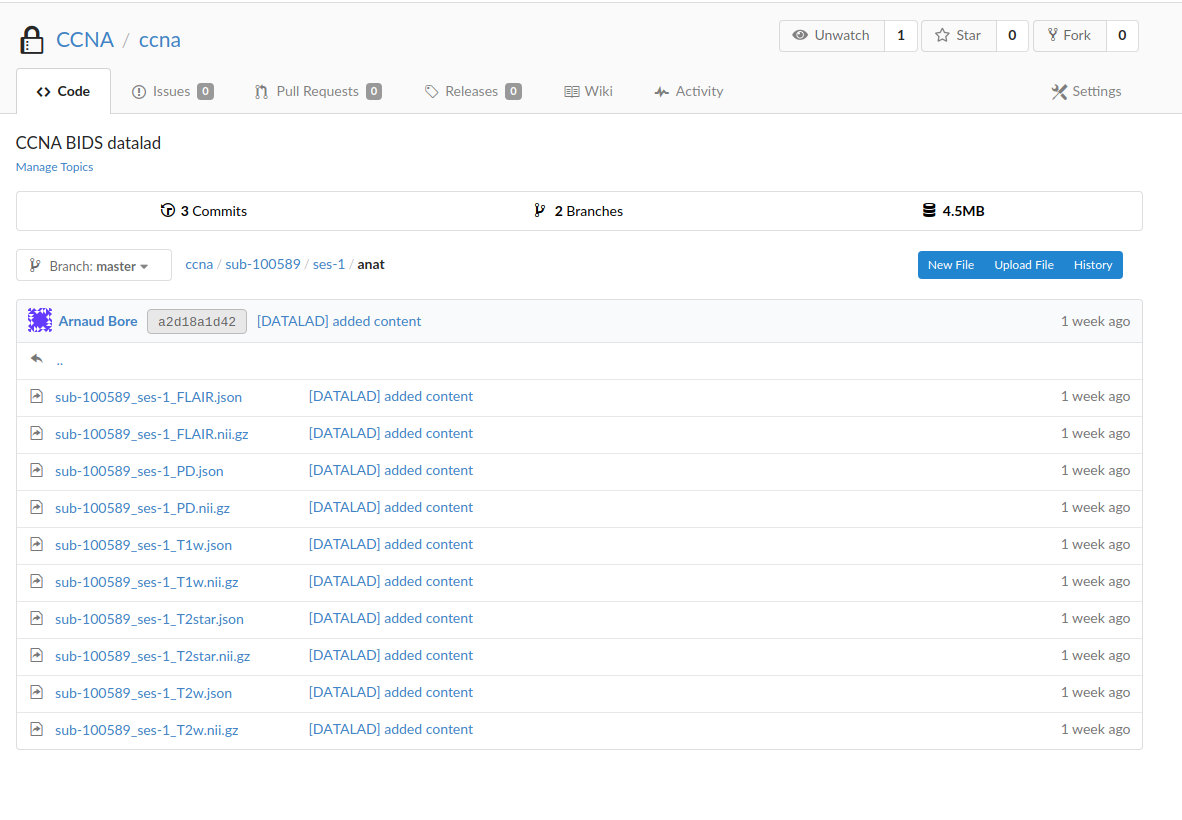1182x820 pixels.
Task: Open sub-100589_ses-1_FLAIR.nii.gz
Action: click(x=152, y=434)
